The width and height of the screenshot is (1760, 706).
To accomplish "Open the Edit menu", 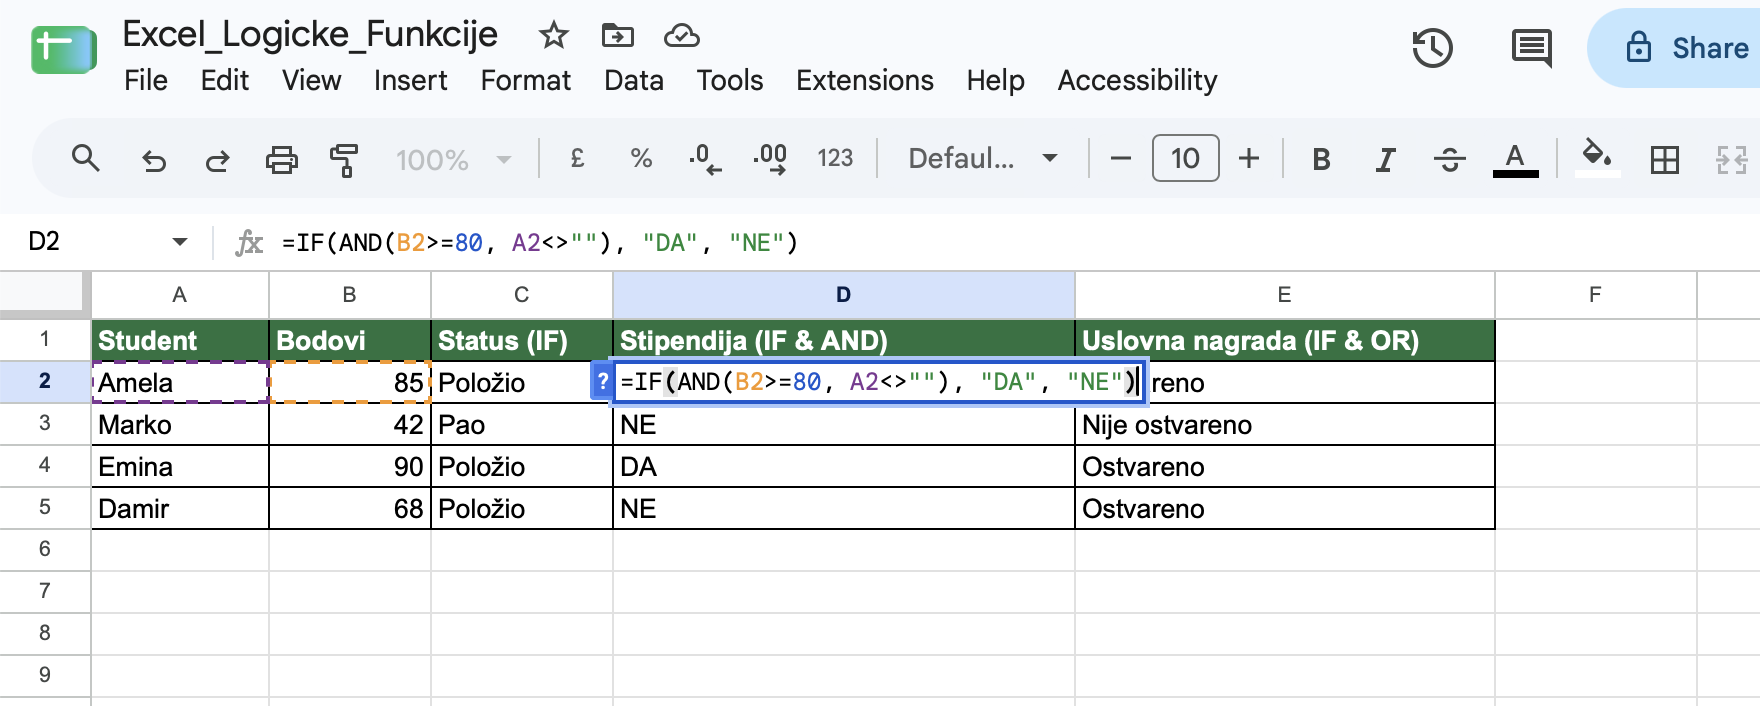I will pos(225,80).
